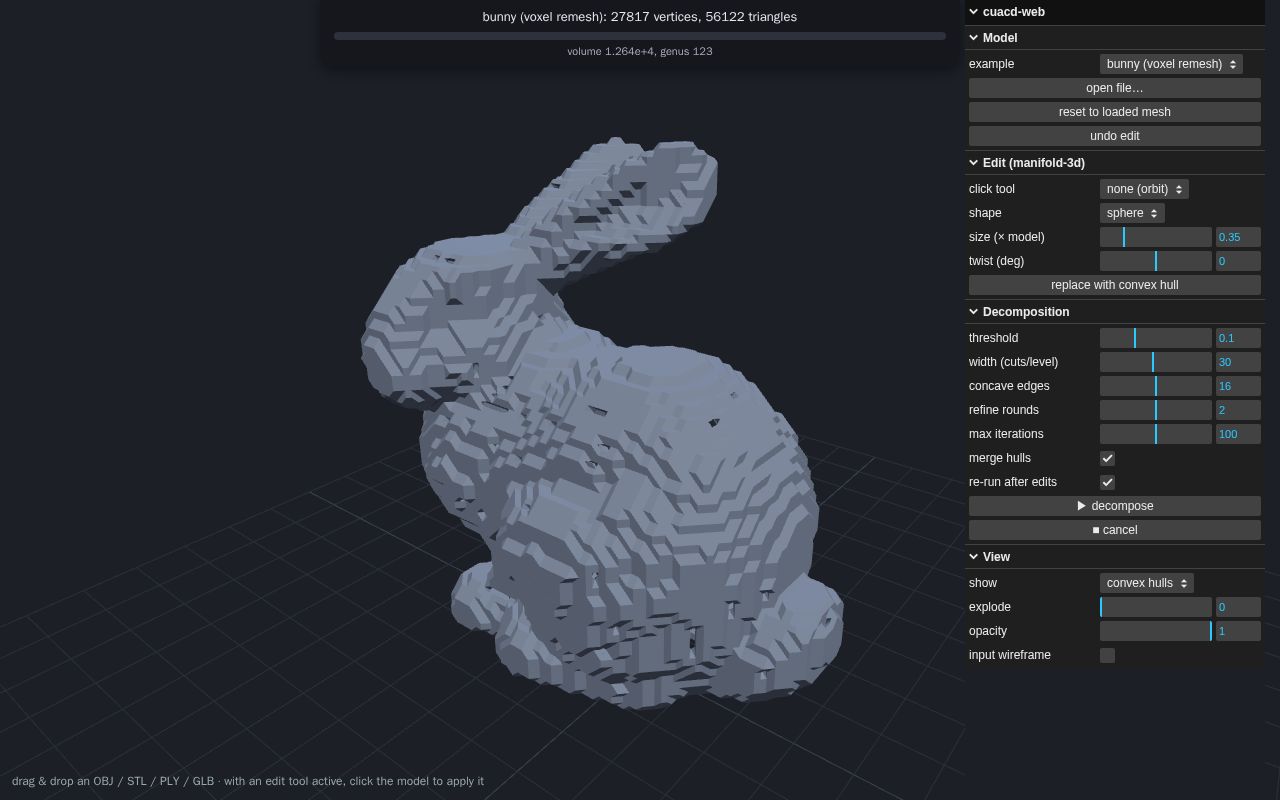
Task: Adjust the concave edges slider
Action: pyautogui.click(x=1156, y=386)
